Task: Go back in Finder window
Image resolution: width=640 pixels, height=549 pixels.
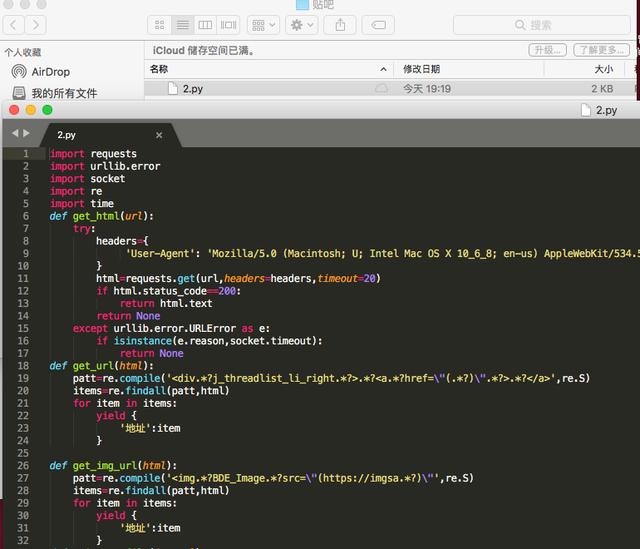Action: pos(13,25)
